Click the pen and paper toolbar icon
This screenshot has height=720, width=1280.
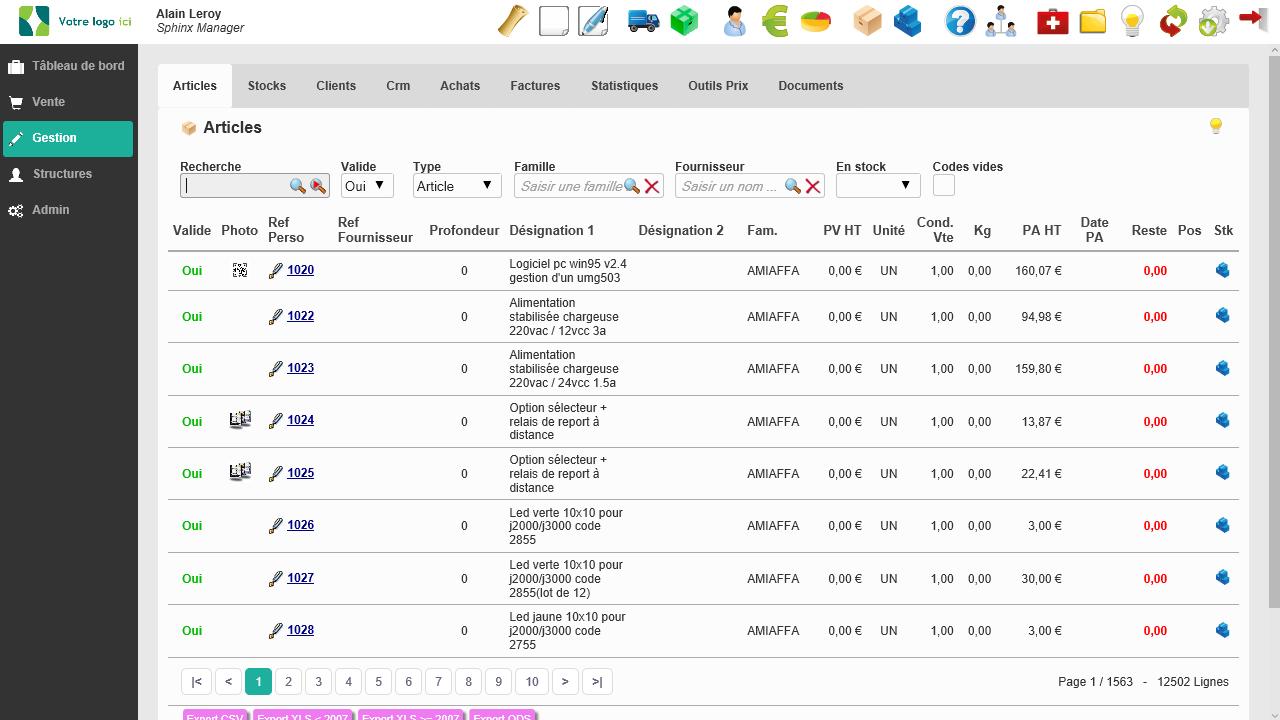click(x=593, y=21)
